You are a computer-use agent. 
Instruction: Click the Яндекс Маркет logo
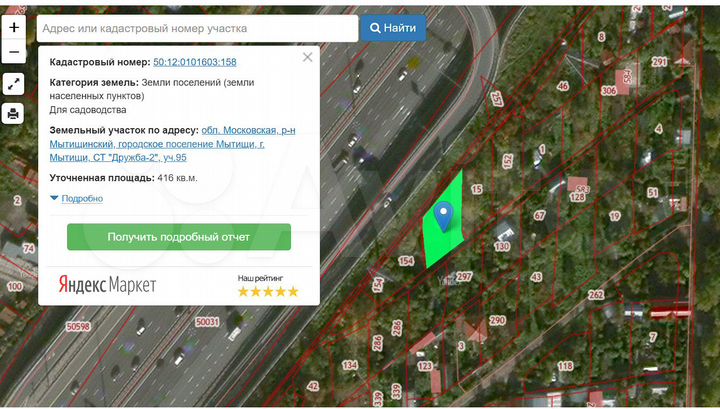[107, 285]
